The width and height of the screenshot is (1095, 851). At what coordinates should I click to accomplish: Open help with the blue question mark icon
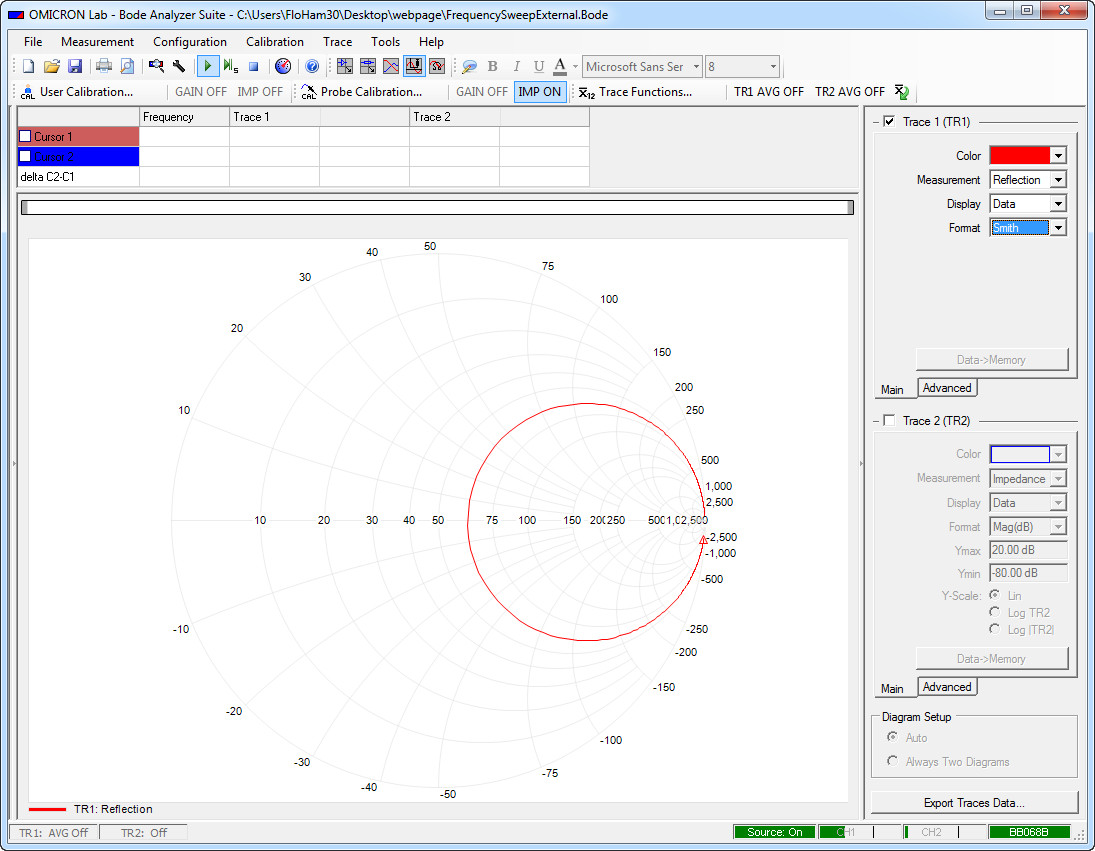coord(312,66)
